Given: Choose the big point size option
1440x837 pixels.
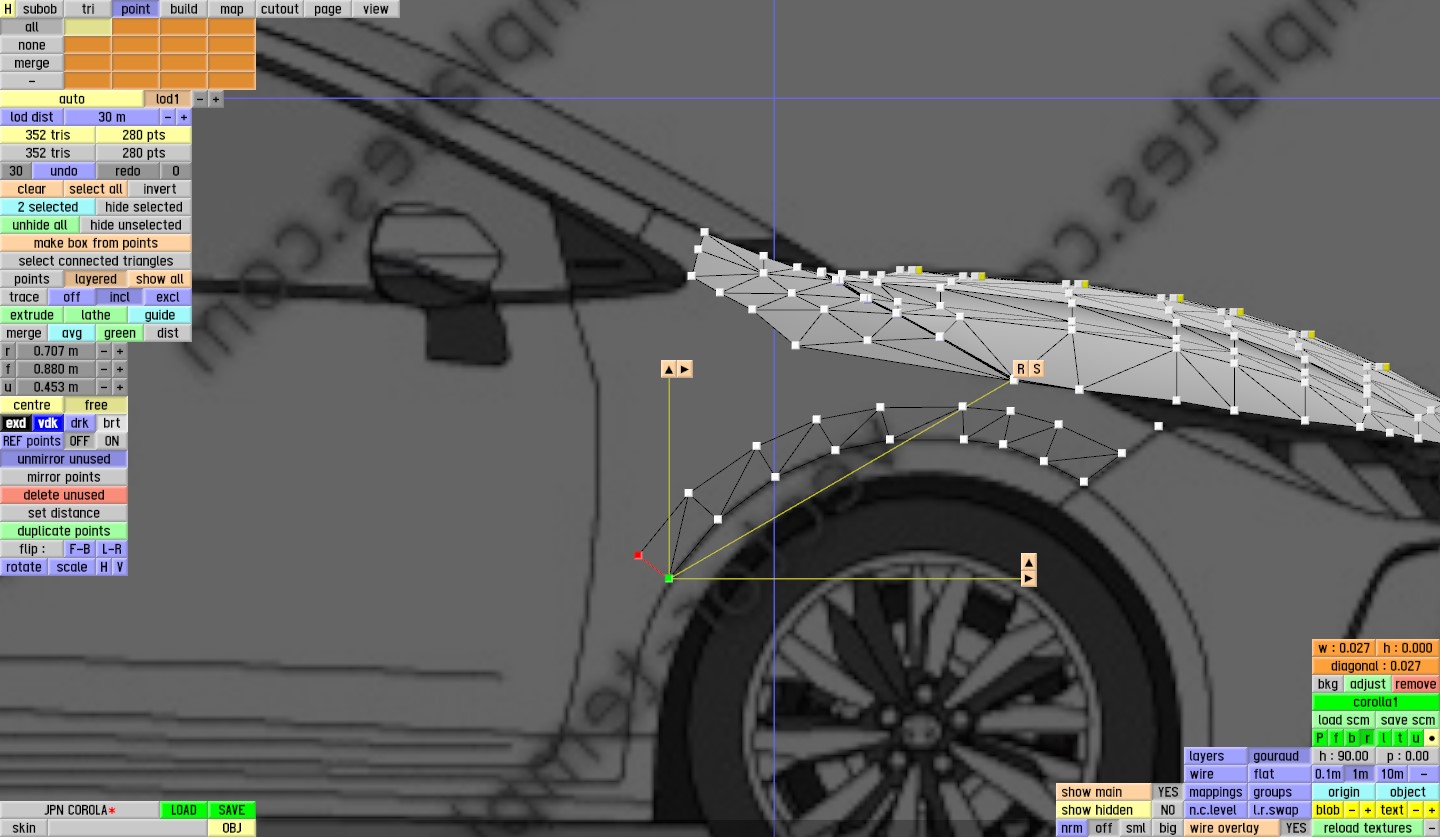Looking at the screenshot, I should coord(1168,828).
